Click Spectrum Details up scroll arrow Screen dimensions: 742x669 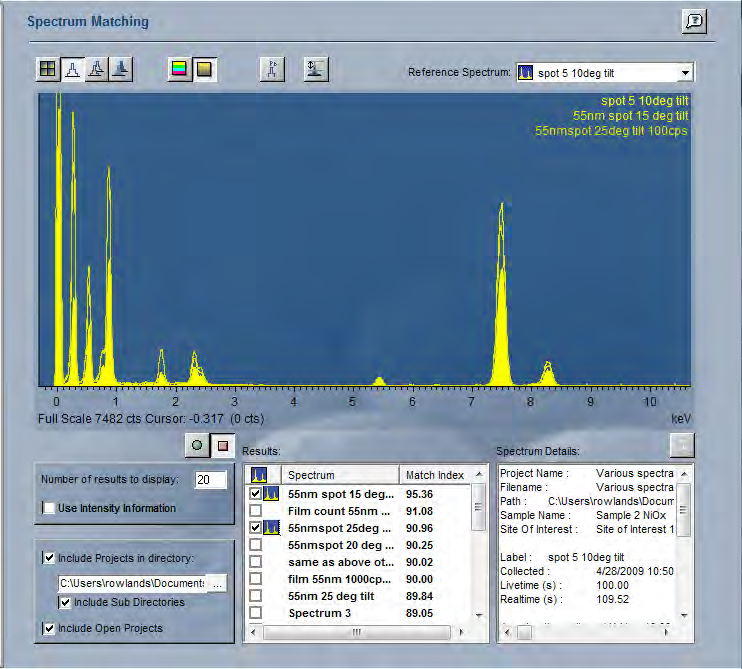tap(684, 474)
